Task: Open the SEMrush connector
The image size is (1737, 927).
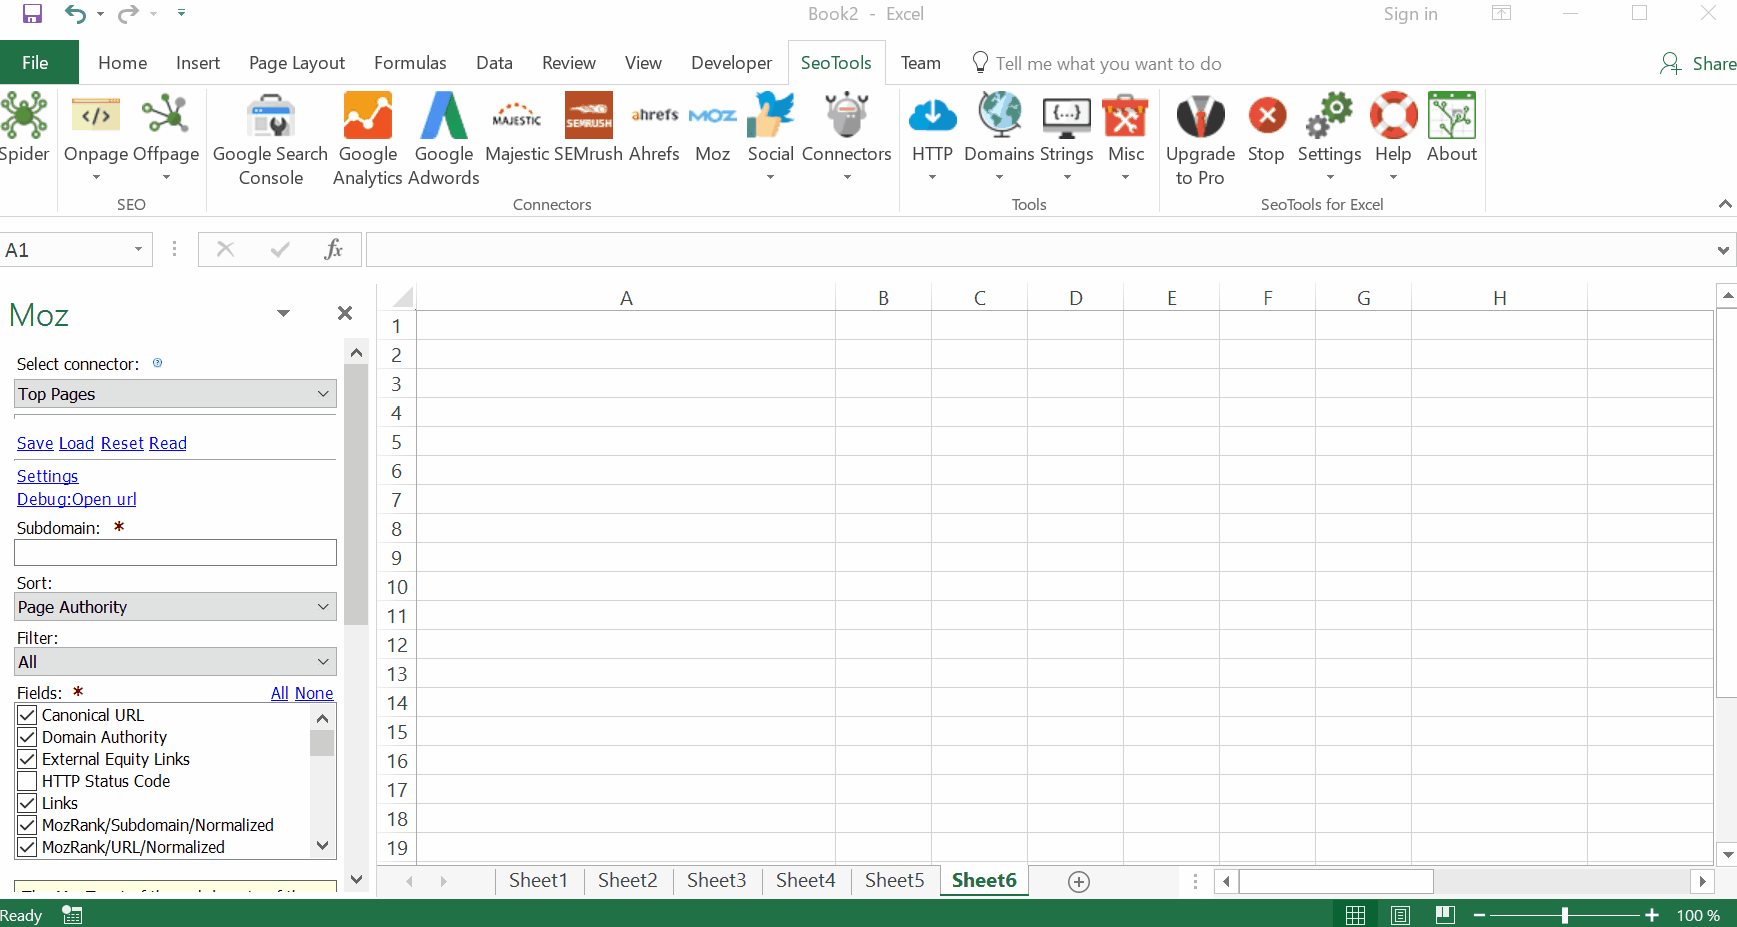Action: click(588, 127)
